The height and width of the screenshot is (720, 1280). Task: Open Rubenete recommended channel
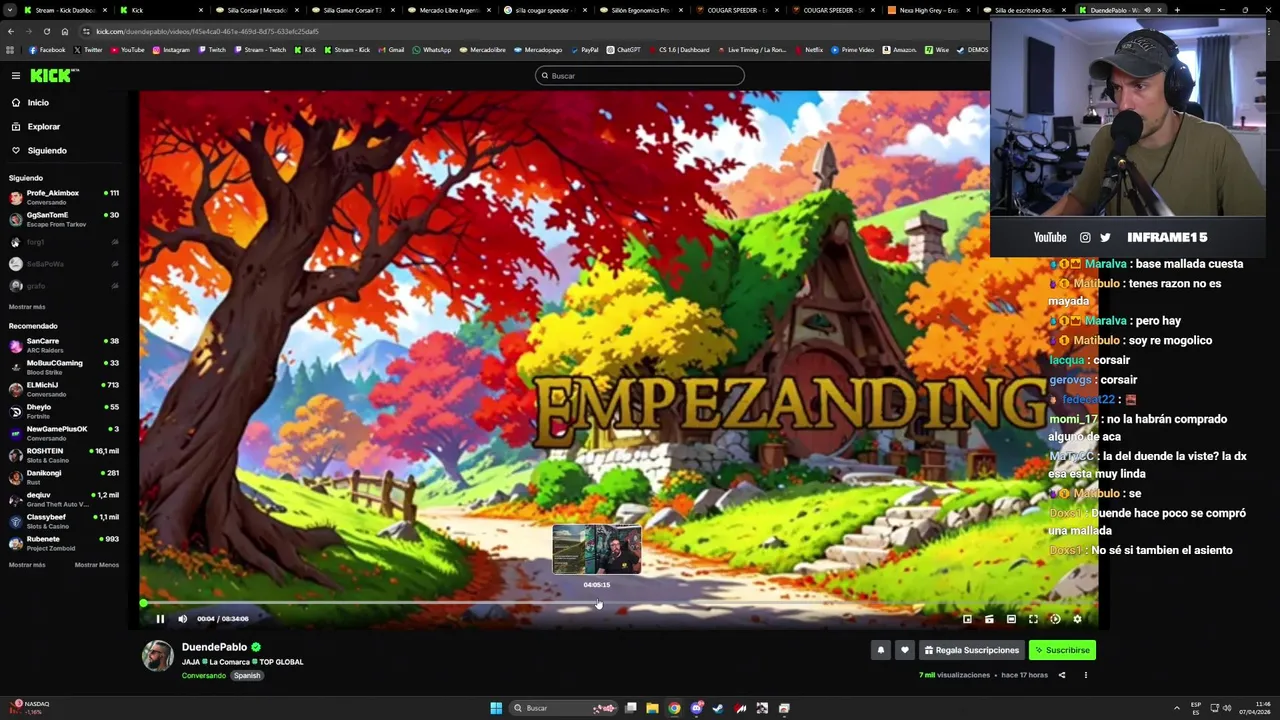coord(64,543)
